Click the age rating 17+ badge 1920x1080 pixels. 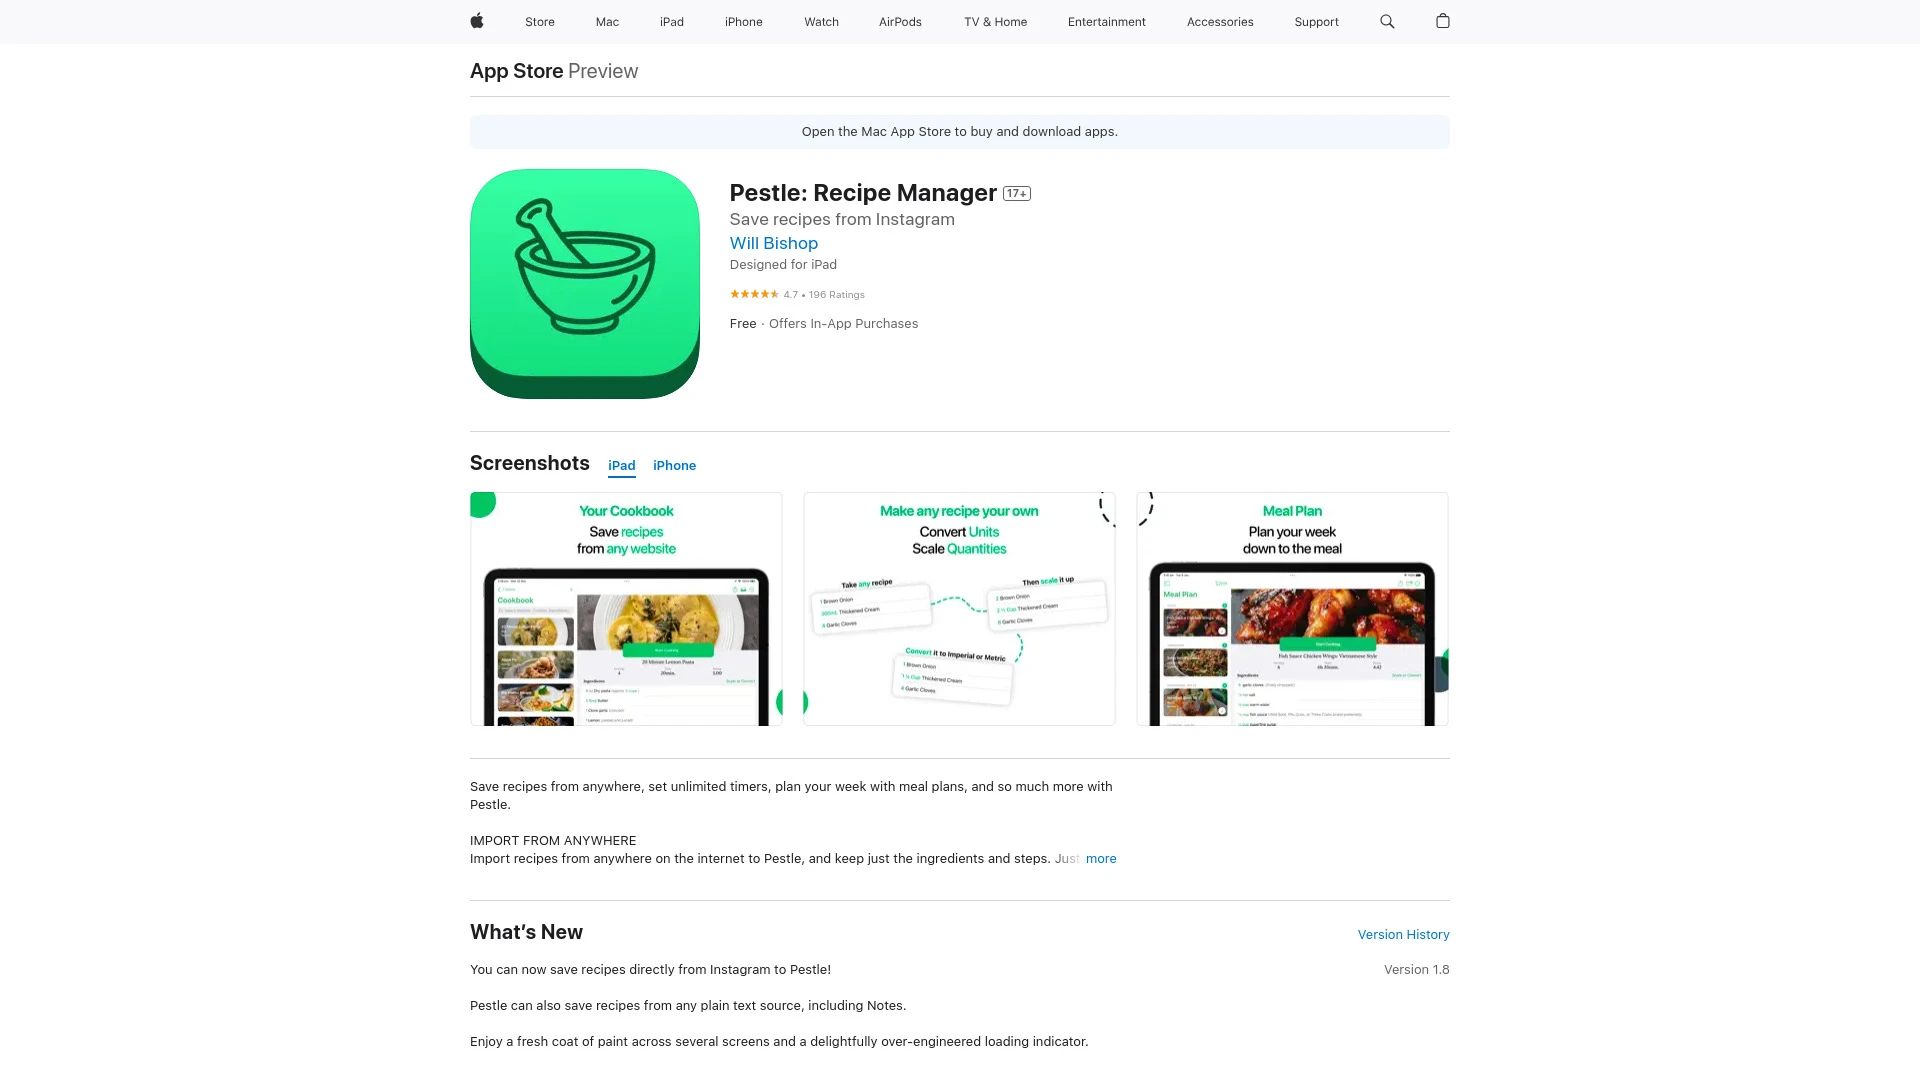click(1015, 193)
